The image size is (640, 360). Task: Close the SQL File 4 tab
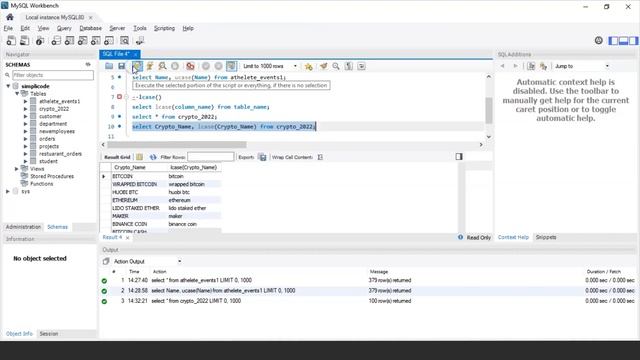point(136,54)
